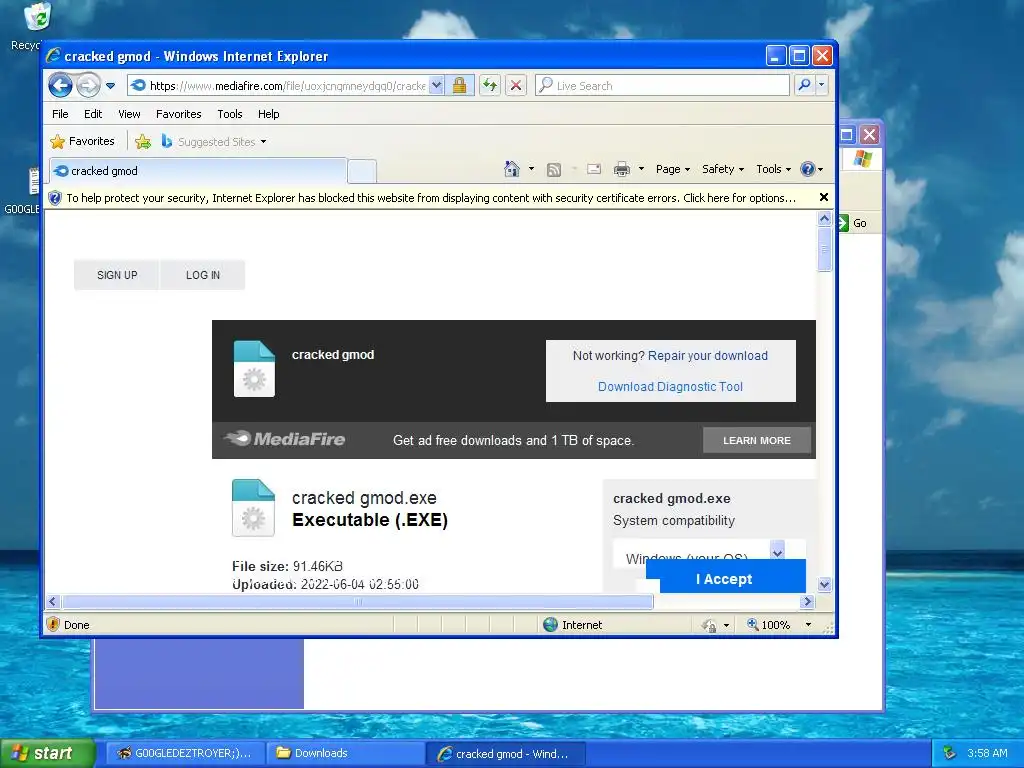The height and width of the screenshot is (768, 1024).
Task: Expand the address bar dropdown
Action: [437, 86]
